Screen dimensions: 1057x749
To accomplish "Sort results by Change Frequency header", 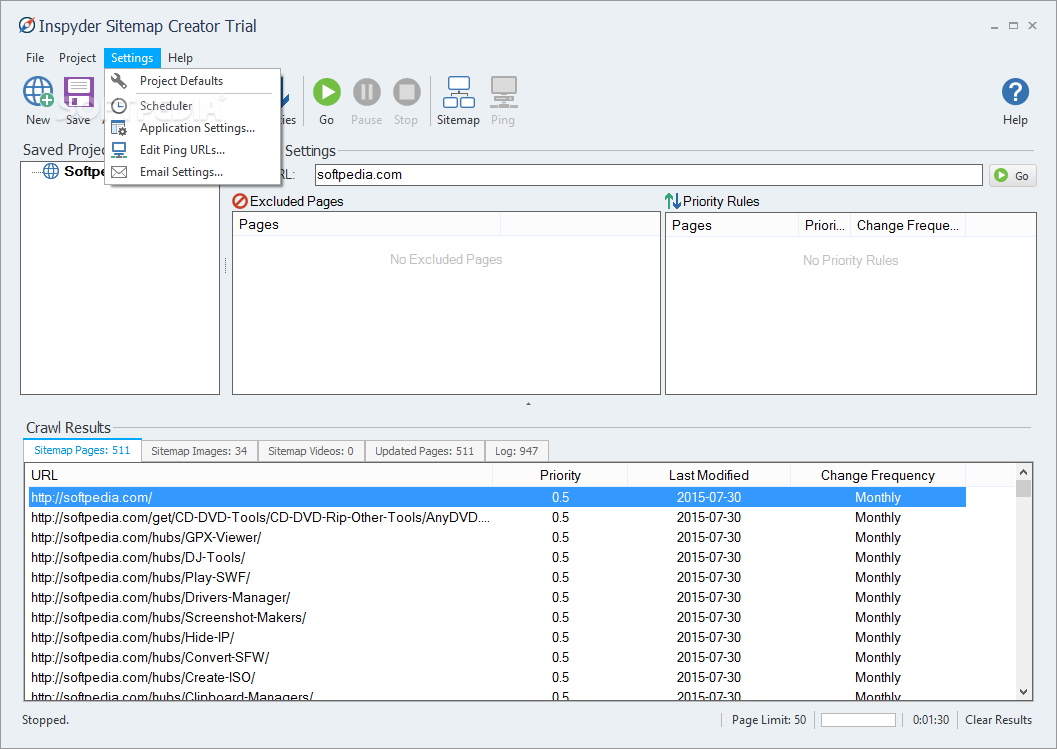I will point(878,475).
